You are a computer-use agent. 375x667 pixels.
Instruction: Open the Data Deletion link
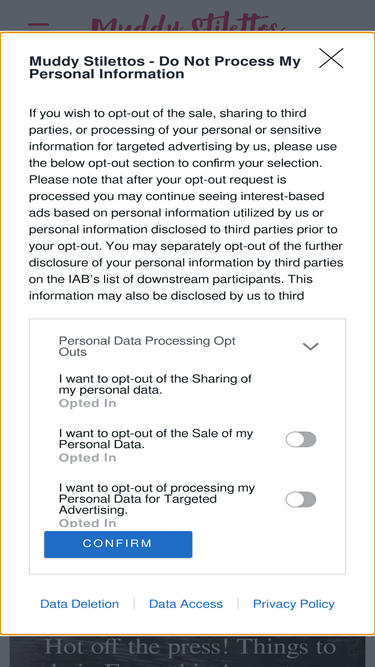pos(80,604)
